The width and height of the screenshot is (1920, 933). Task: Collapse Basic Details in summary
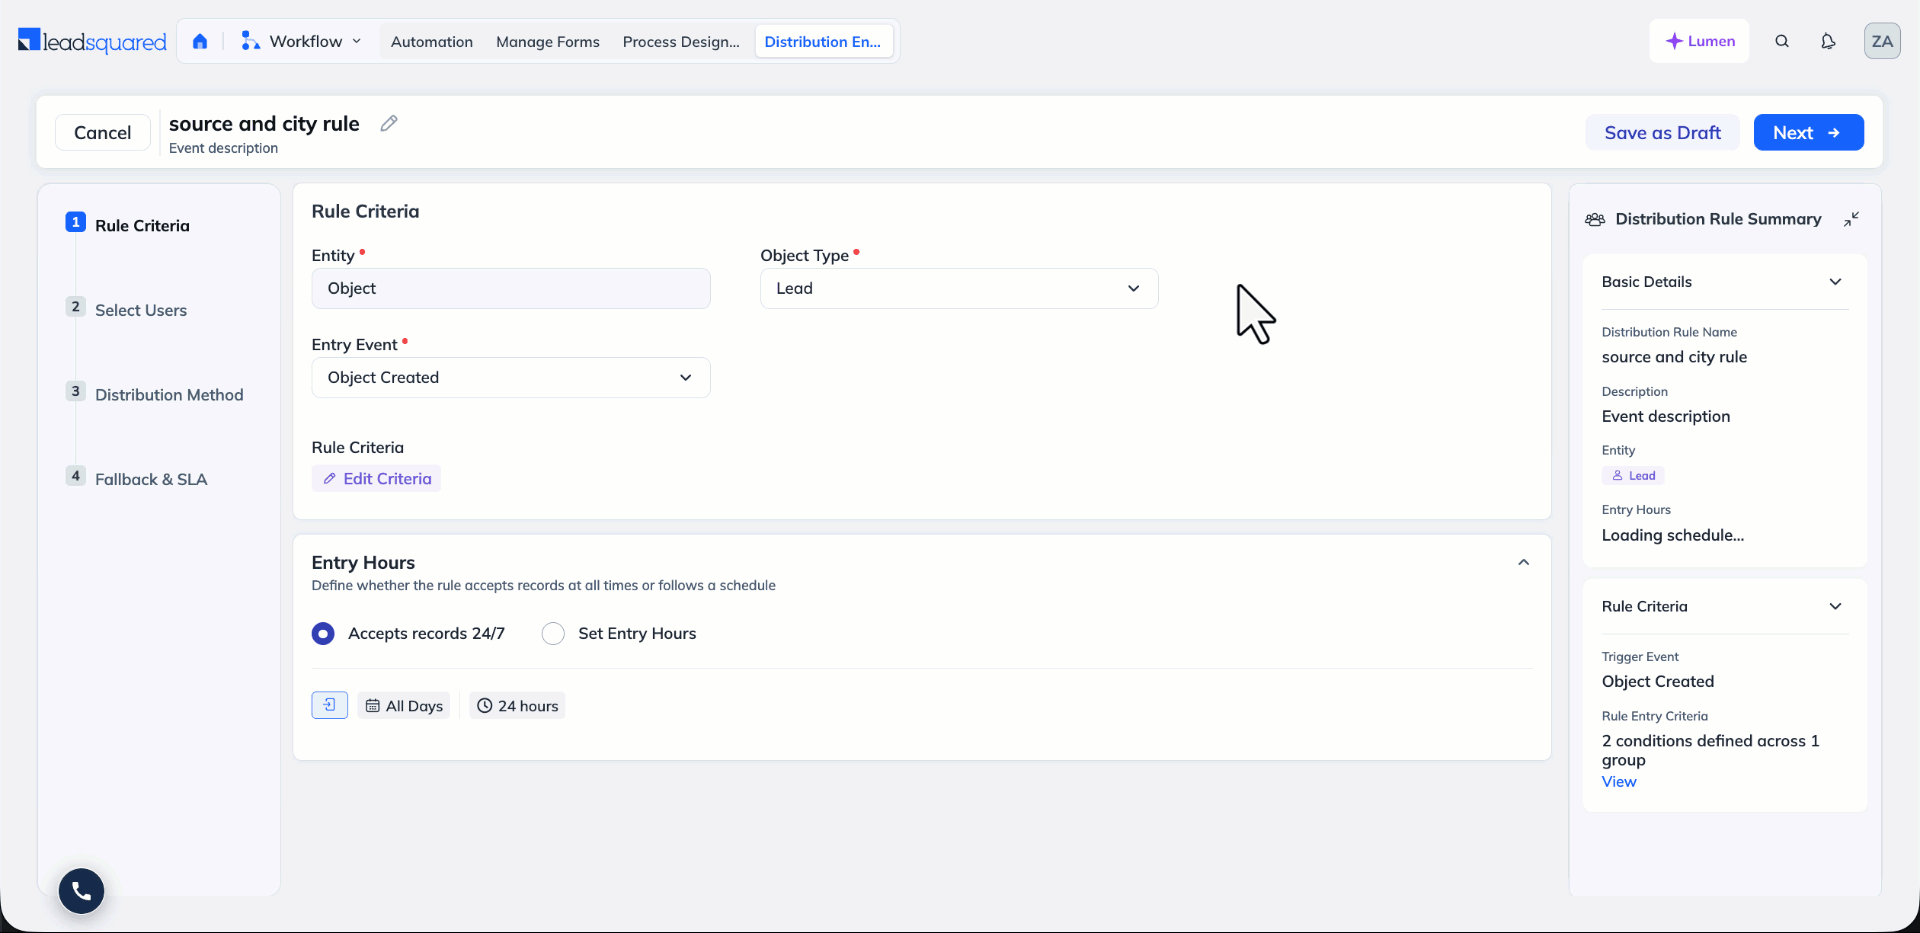point(1835,282)
